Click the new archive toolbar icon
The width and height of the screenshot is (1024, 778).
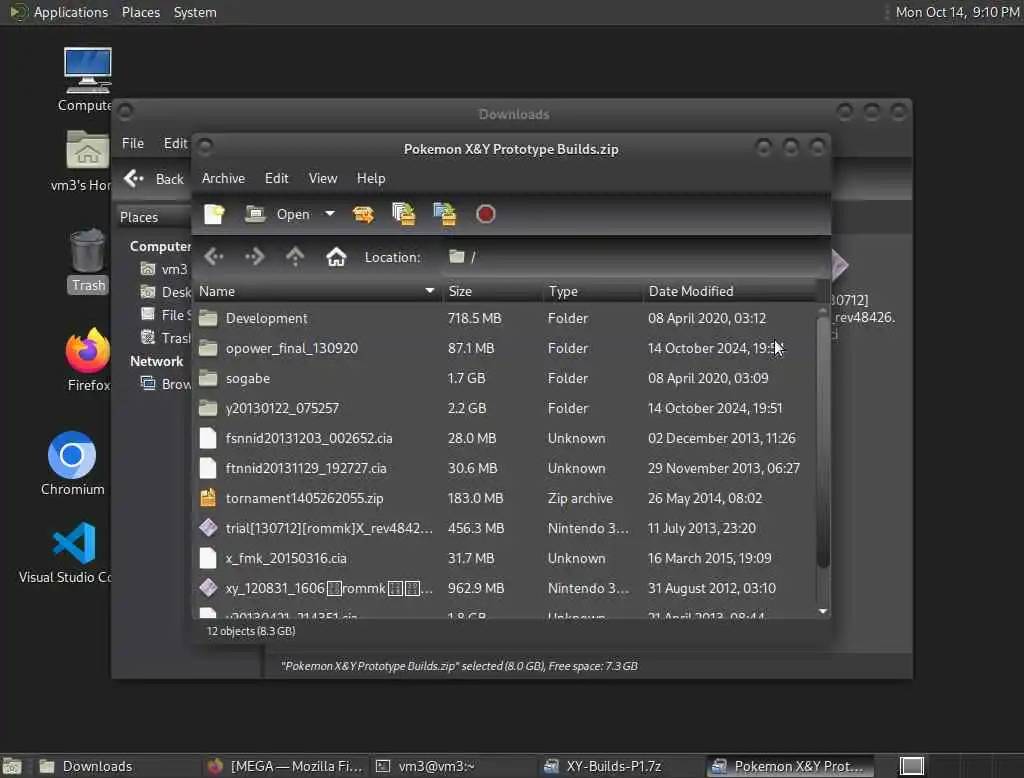(214, 214)
